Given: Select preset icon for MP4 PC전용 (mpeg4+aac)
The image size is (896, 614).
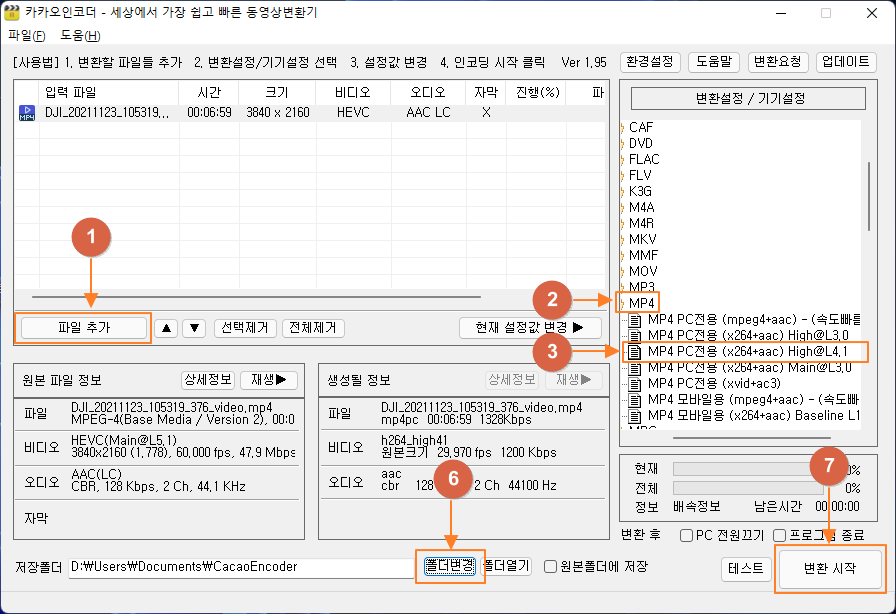Looking at the screenshot, I should [x=634, y=320].
